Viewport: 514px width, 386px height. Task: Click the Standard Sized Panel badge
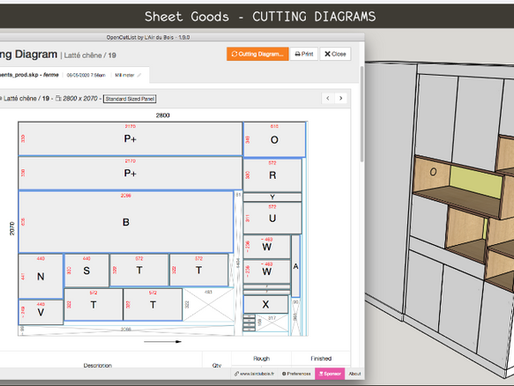click(x=130, y=99)
